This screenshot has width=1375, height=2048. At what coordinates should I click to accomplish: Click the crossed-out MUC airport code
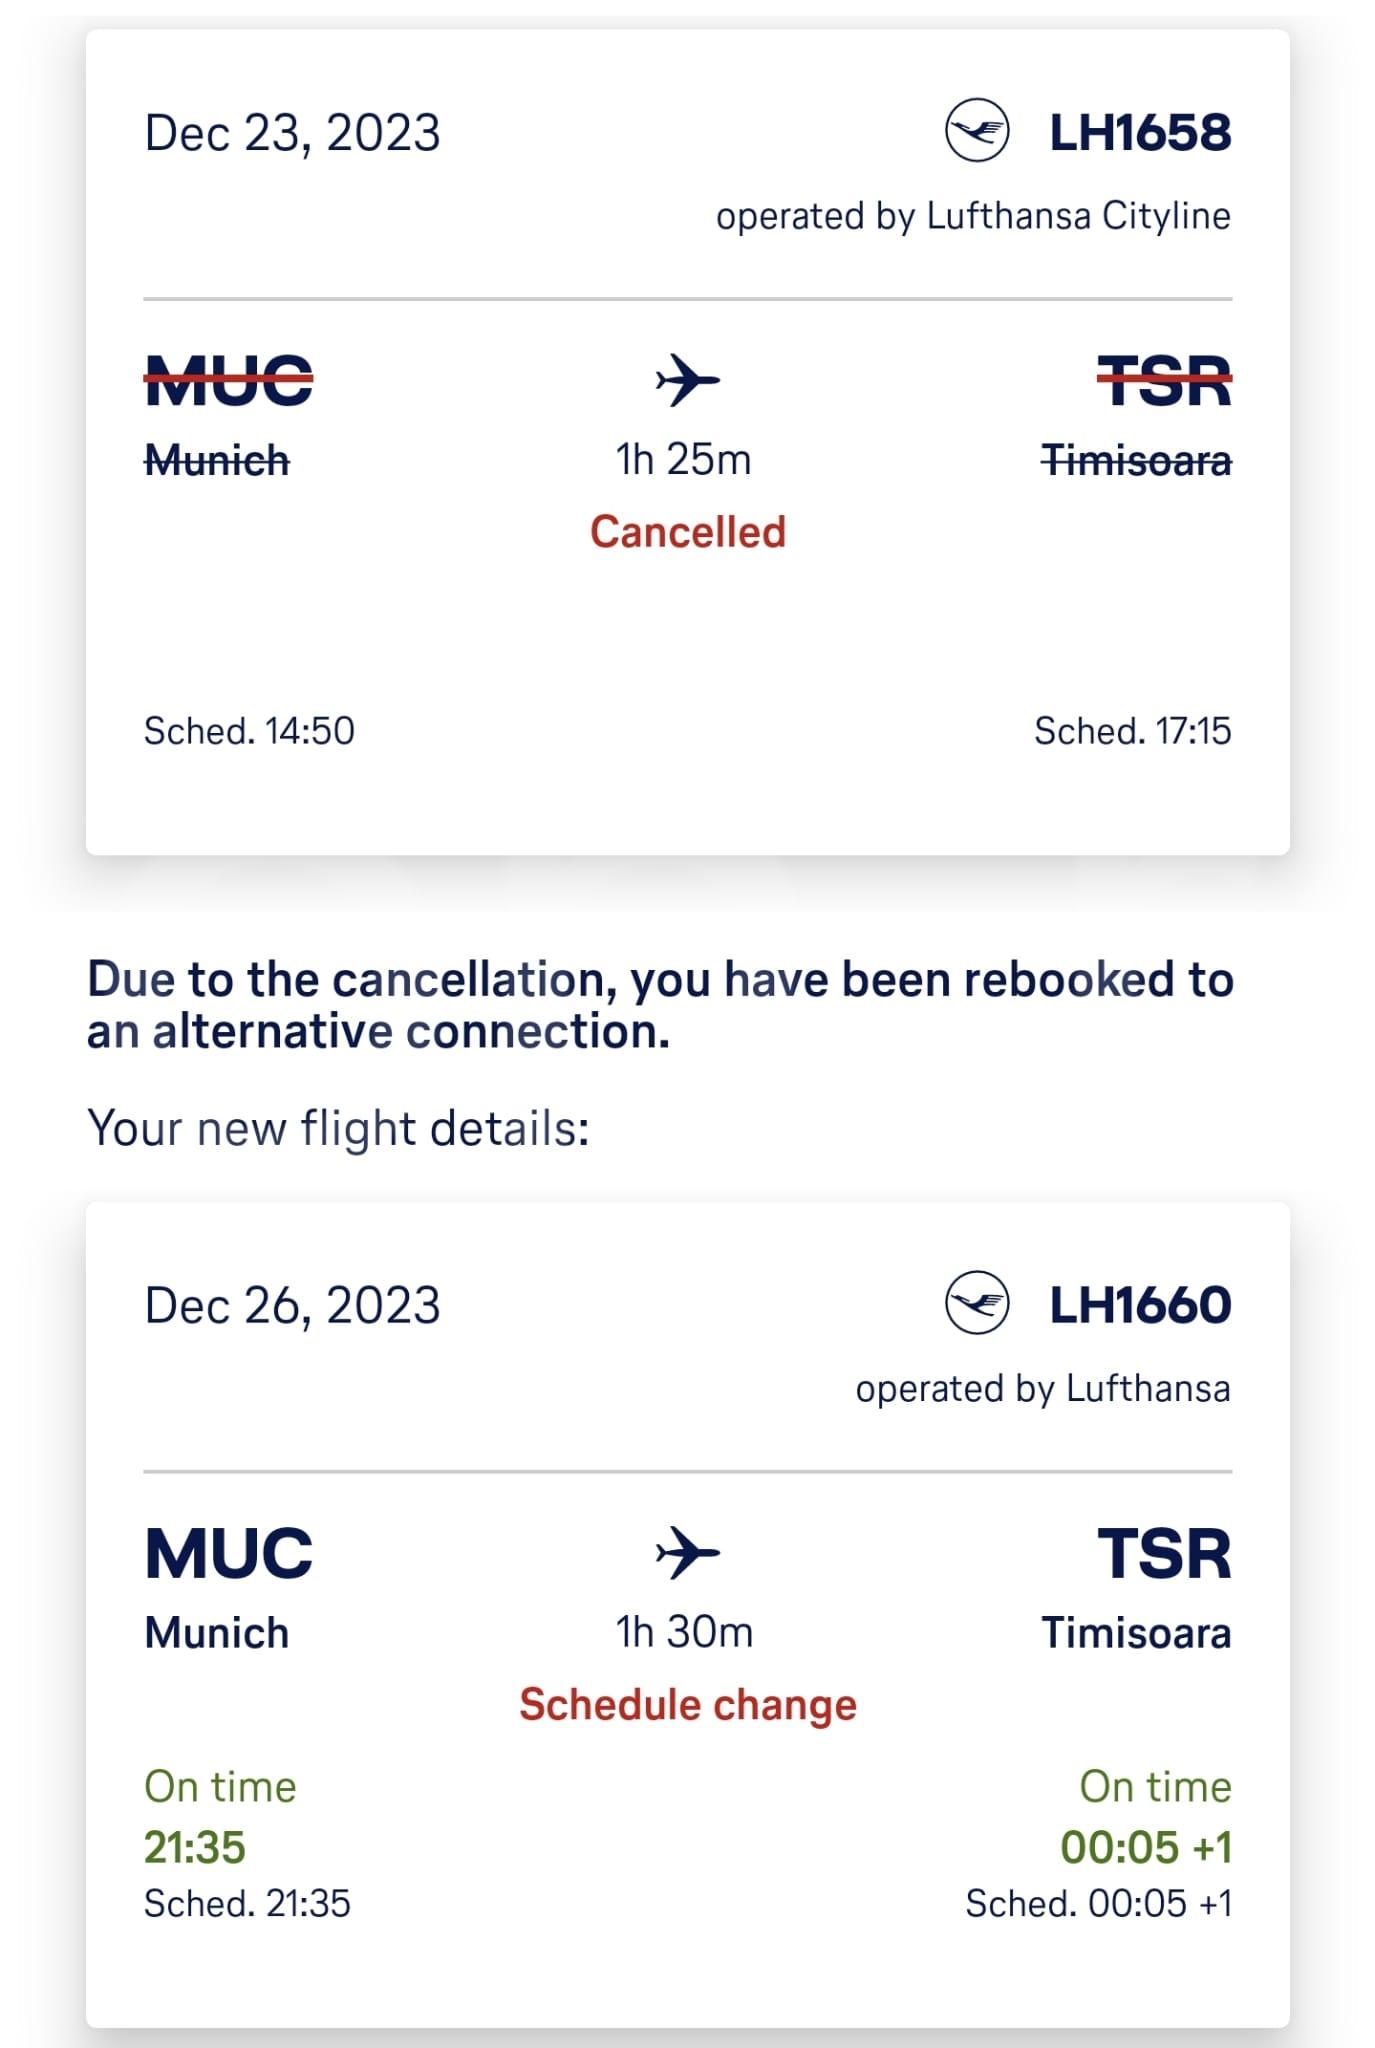pyautogui.click(x=229, y=381)
